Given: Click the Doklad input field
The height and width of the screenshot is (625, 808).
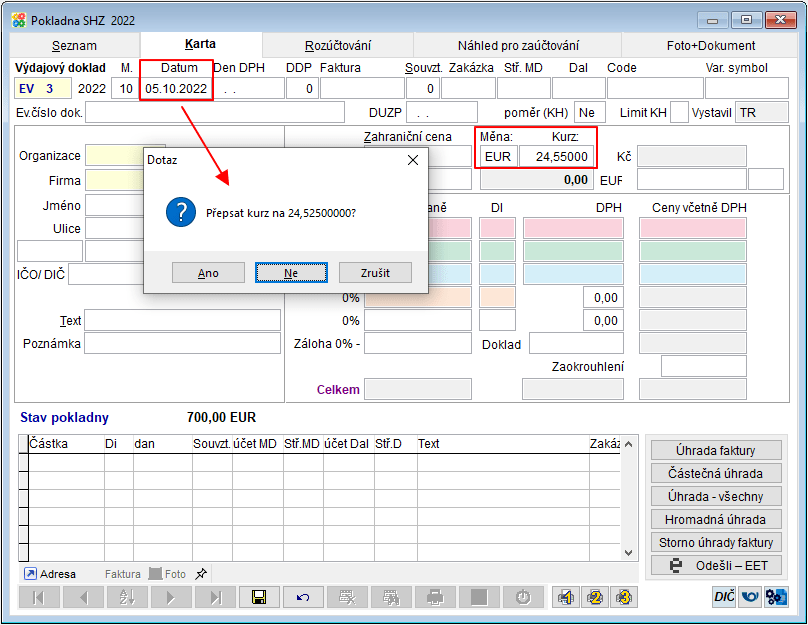Looking at the screenshot, I should pos(576,344).
